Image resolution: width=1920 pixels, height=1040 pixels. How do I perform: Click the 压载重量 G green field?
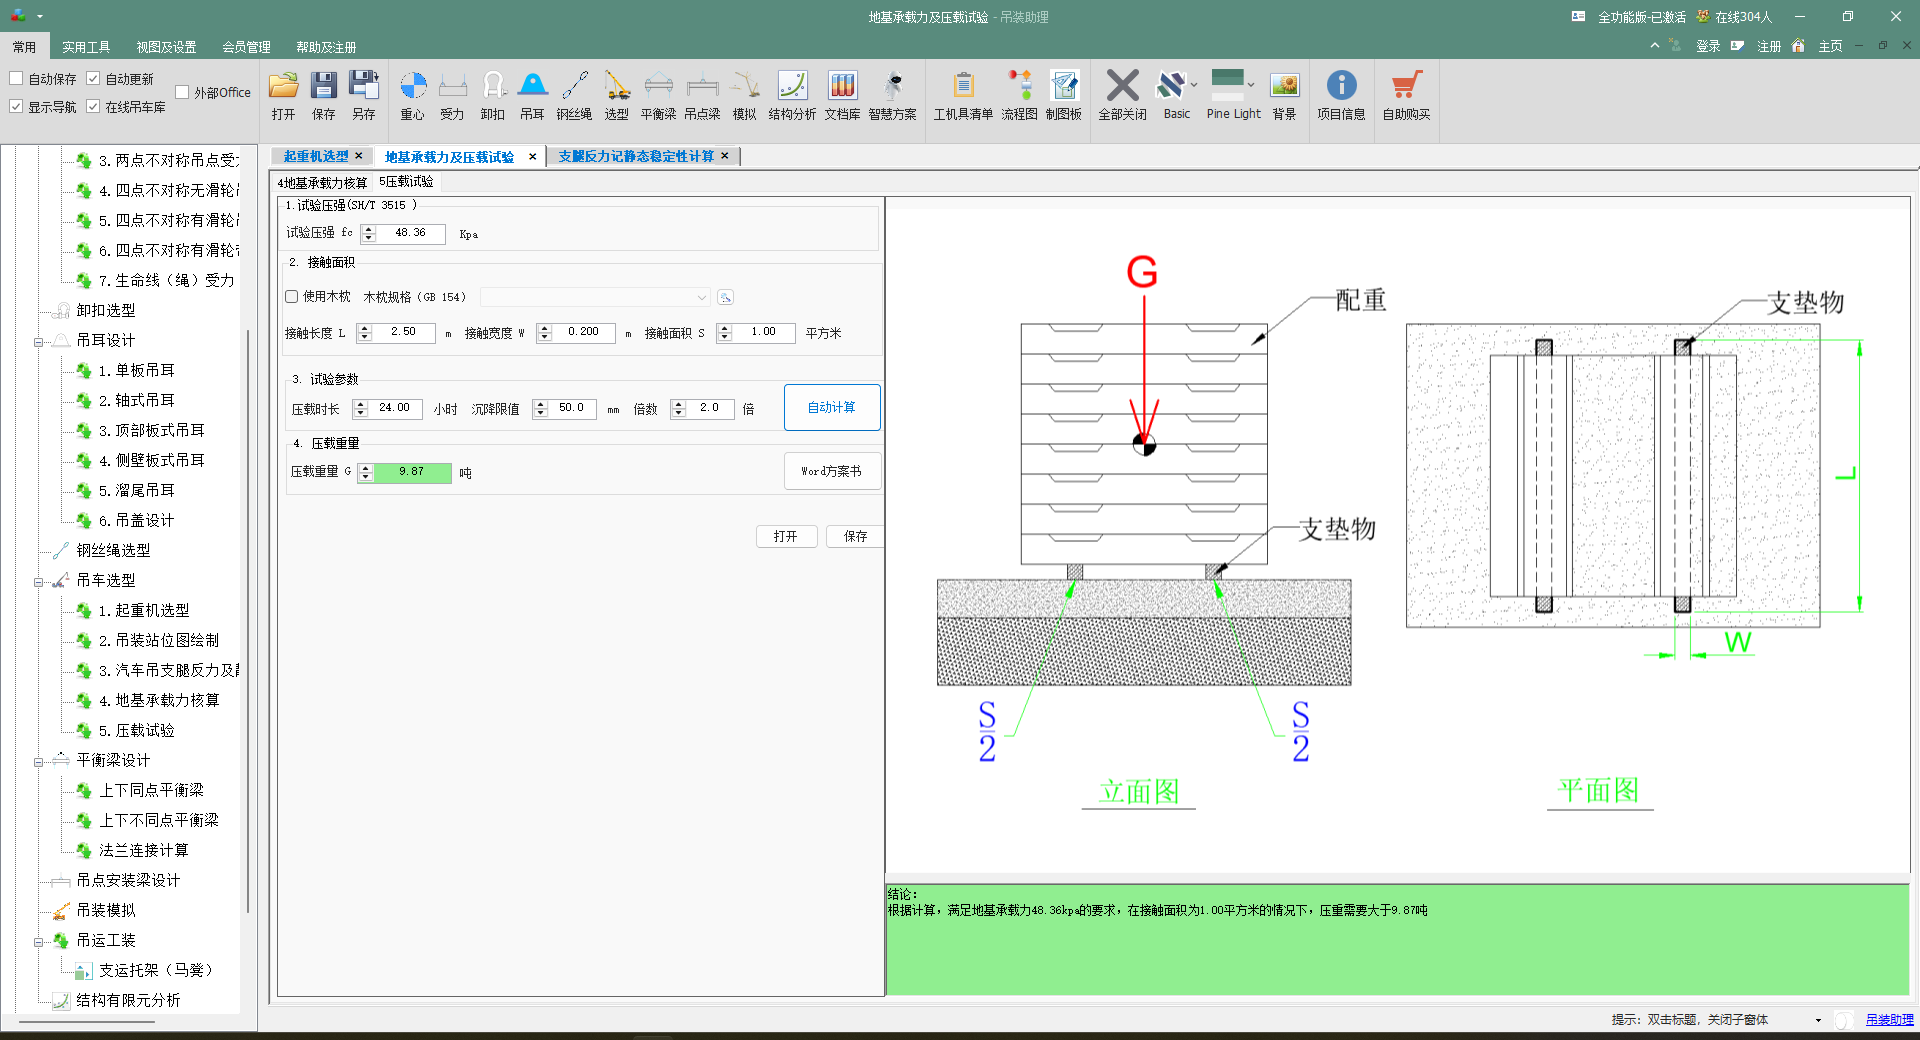click(412, 472)
